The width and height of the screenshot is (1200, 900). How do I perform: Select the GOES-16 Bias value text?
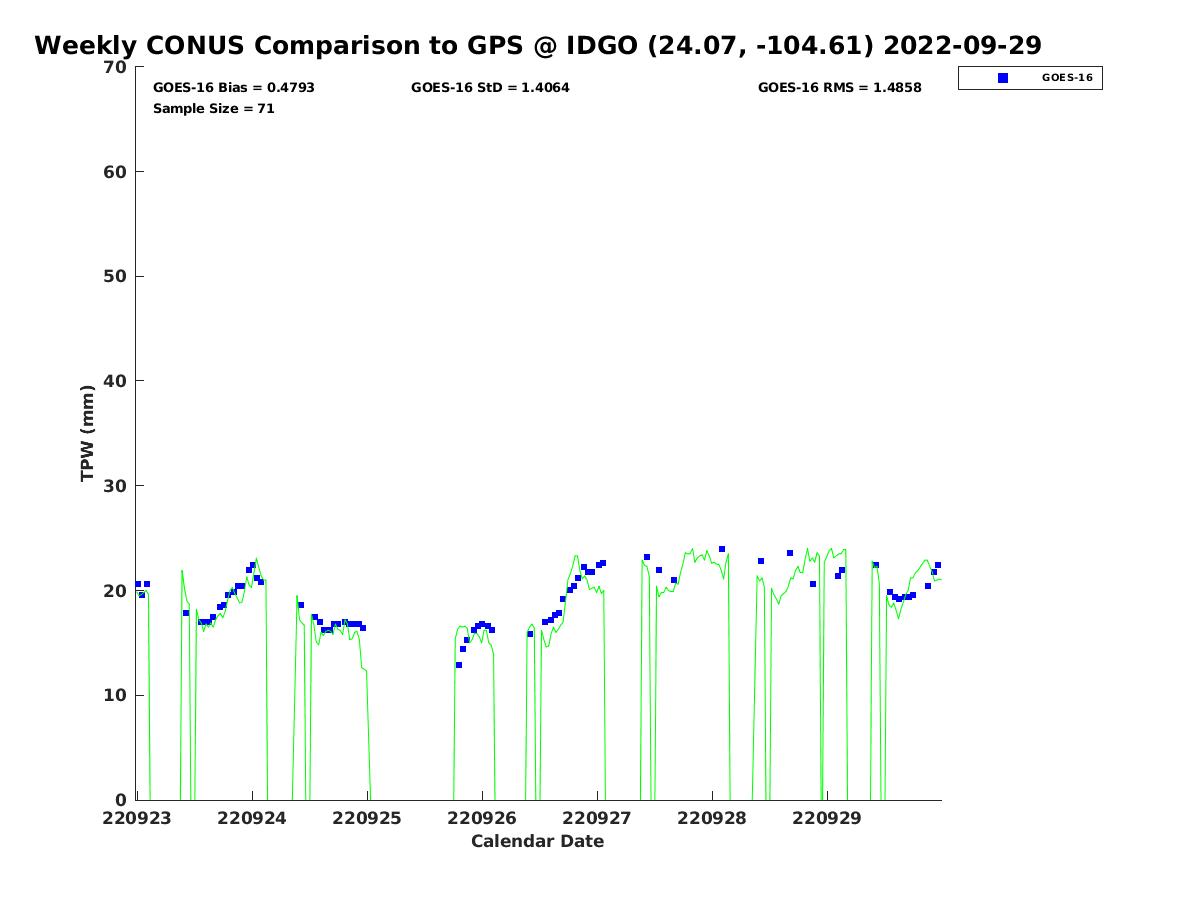[234, 88]
